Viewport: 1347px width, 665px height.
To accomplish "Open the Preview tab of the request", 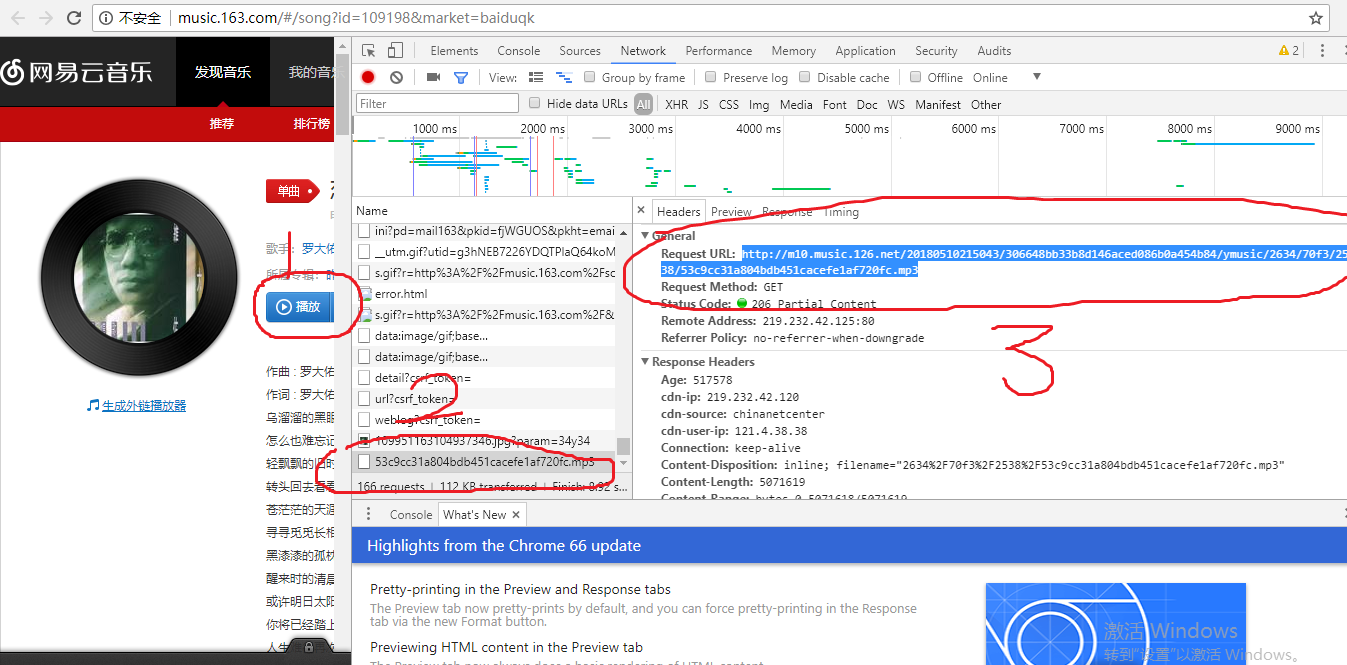I will coord(731,211).
